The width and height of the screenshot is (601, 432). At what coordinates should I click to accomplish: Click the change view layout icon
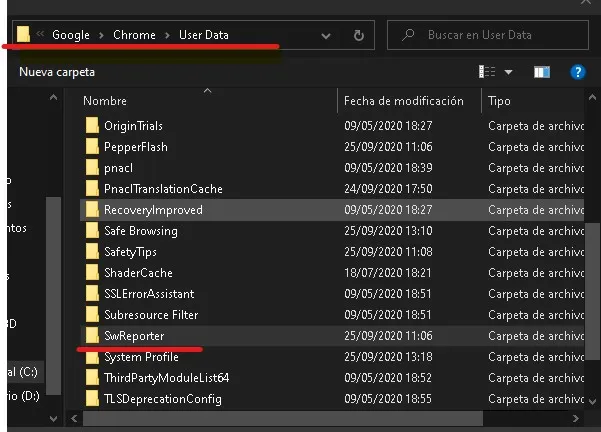point(487,72)
